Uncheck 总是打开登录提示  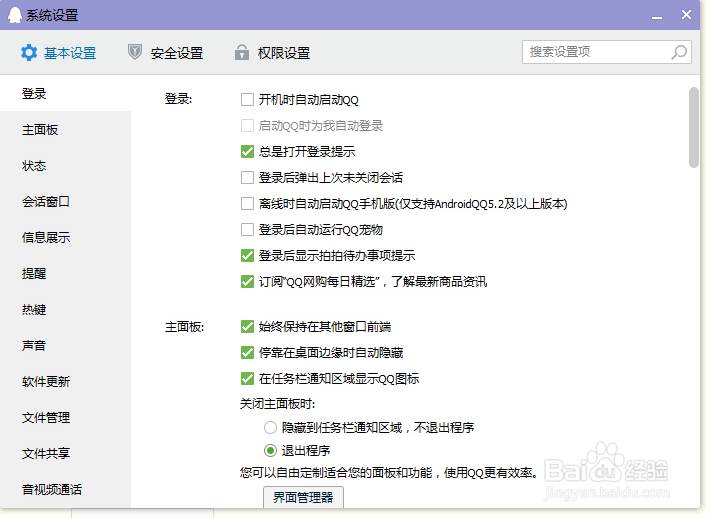coord(247,152)
